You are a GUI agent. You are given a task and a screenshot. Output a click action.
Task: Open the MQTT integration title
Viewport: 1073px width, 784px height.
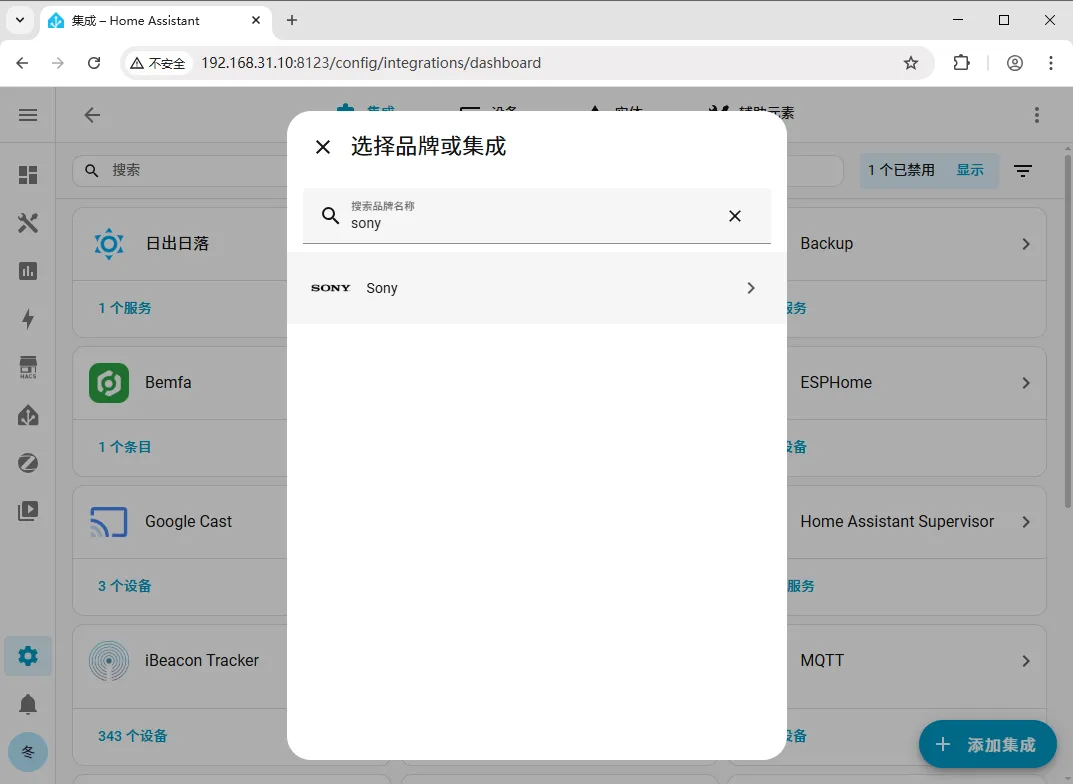[823, 660]
